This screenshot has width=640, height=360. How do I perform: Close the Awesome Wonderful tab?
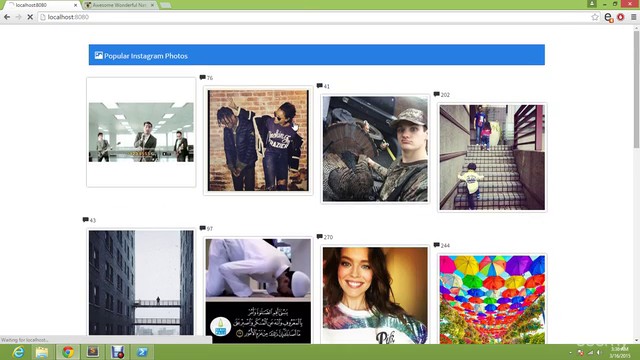click(153, 5)
